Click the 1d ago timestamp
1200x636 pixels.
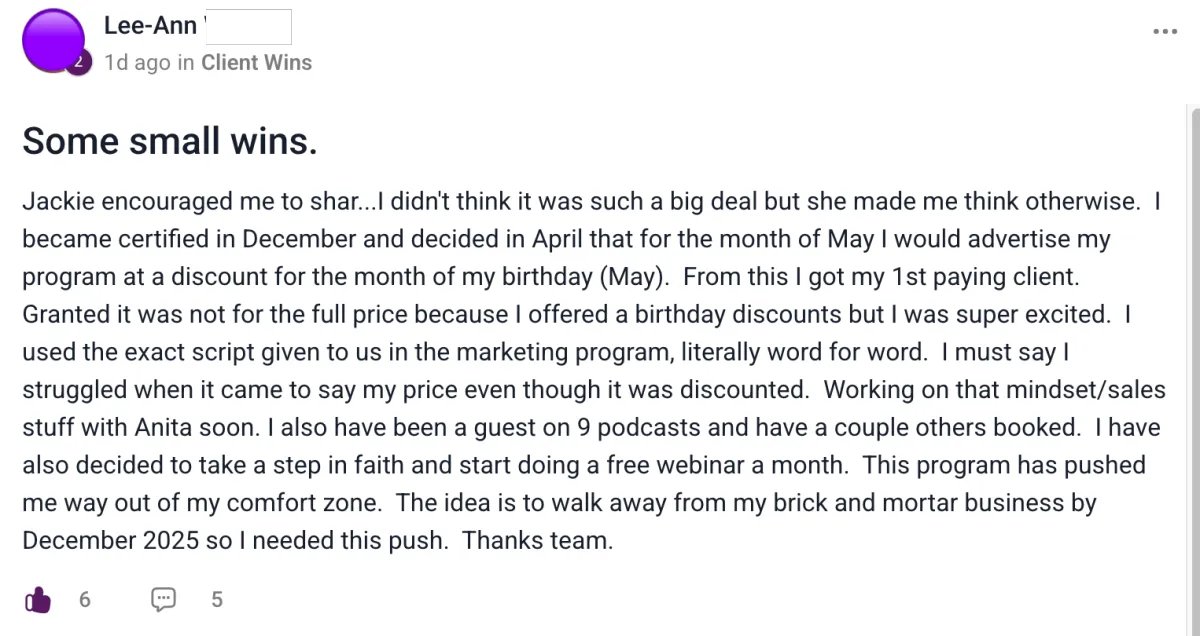[x=137, y=63]
